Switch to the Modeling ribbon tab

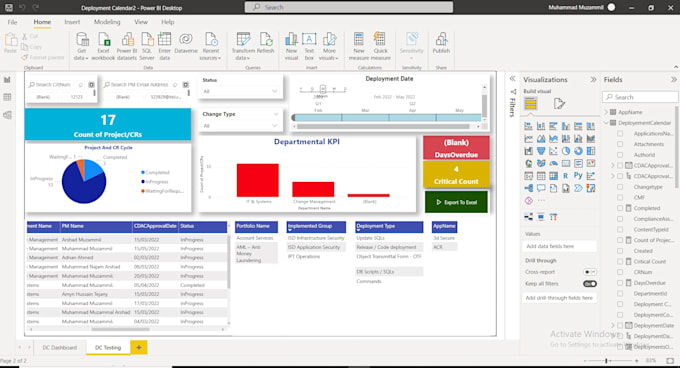[x=107, y=22]
